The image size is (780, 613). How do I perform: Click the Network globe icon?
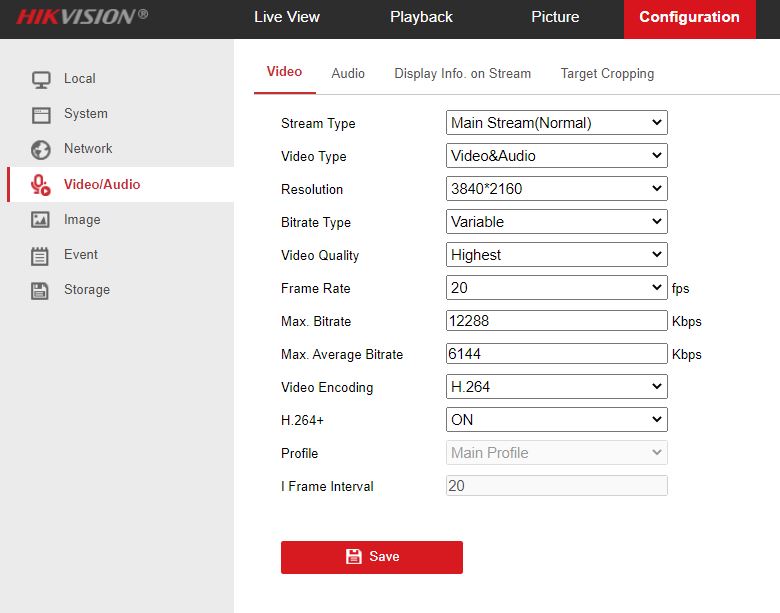[x=40, y=149]
